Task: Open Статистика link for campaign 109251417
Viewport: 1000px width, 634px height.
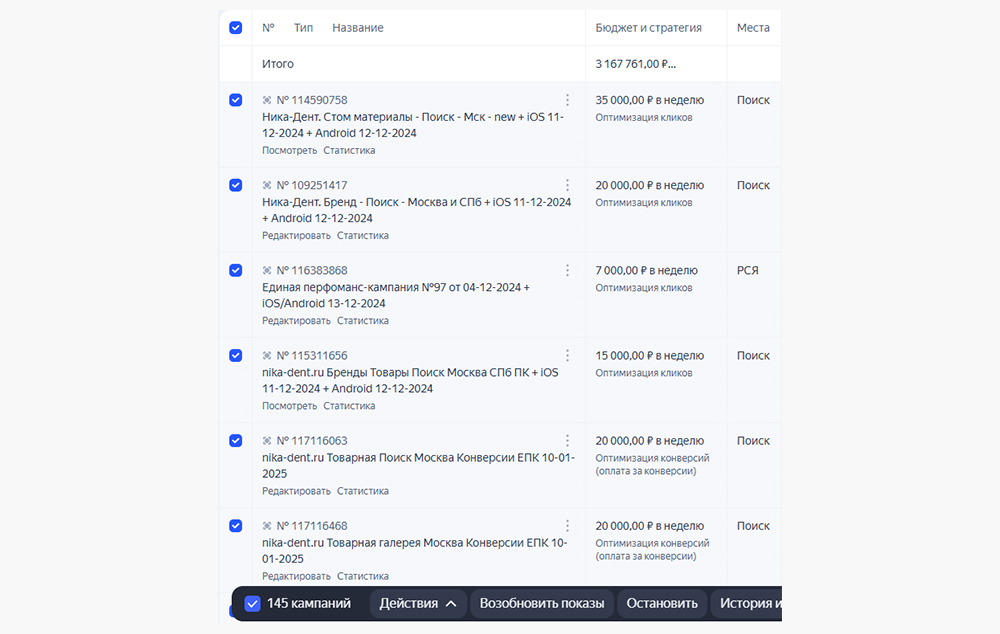Action: 362,235
